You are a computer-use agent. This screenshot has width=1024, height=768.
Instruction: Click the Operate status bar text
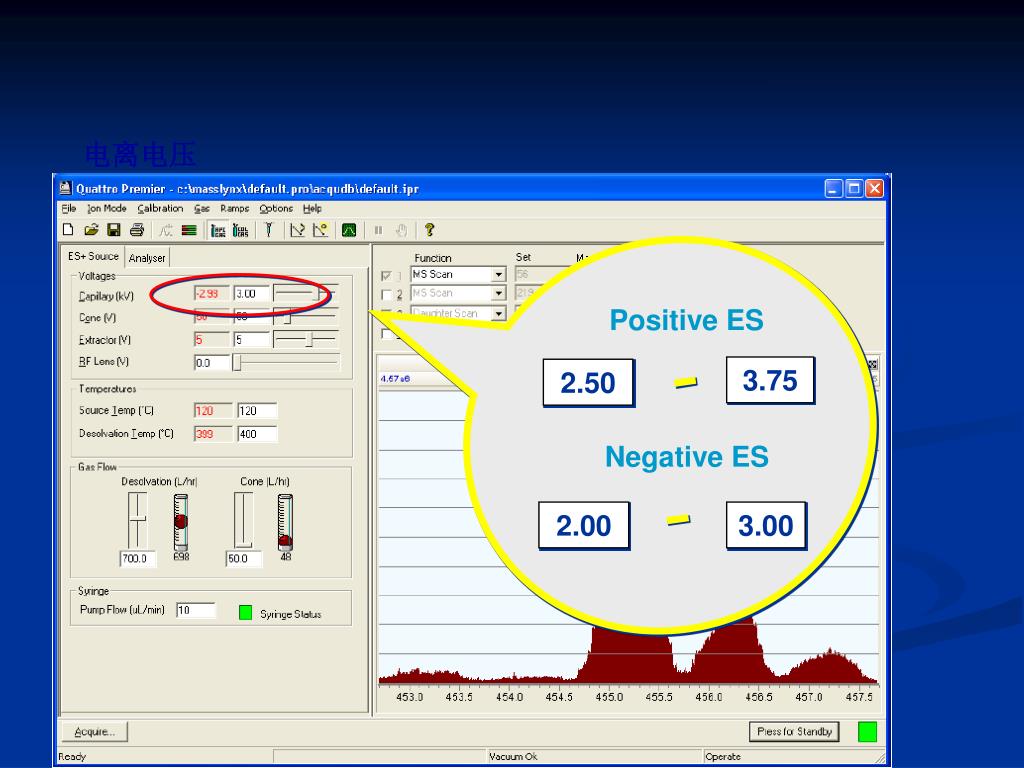[723, 756]
